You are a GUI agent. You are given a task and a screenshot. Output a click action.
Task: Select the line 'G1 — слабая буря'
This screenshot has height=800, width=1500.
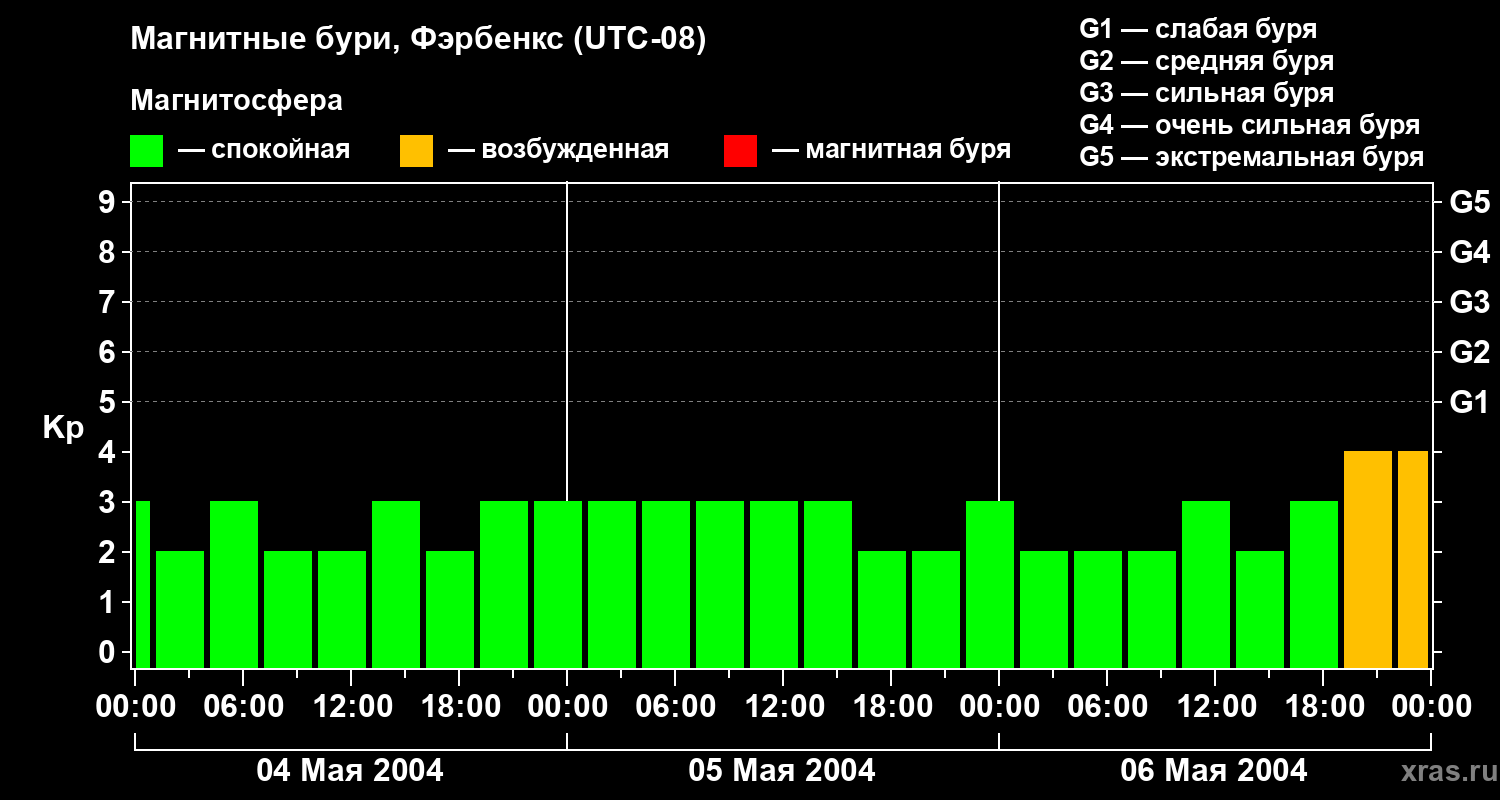click(1198, 29)
